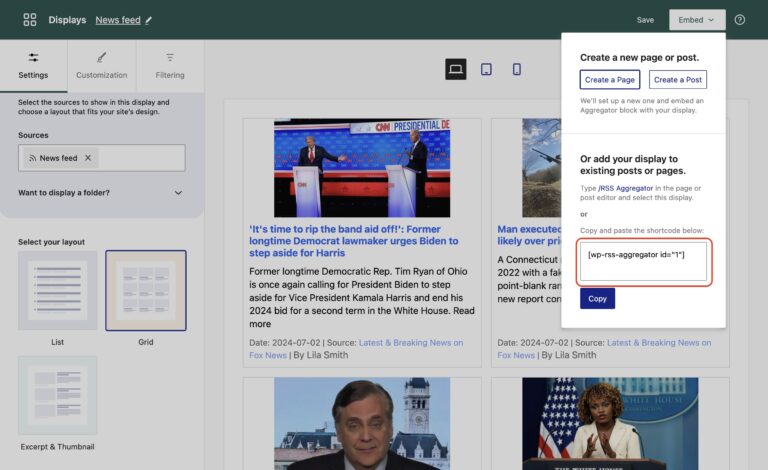Click the presidential debate article image
The image size is (768, 470).
tap(362, 168)
